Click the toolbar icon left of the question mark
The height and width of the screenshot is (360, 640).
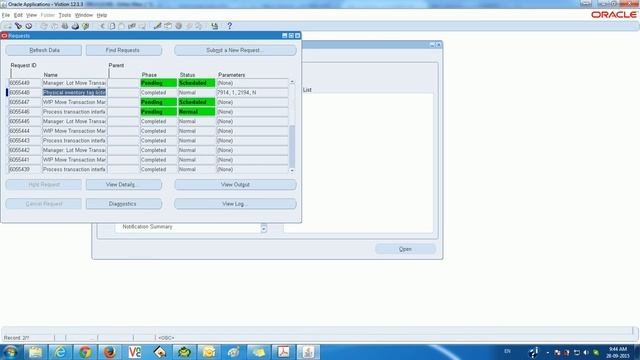[x=215, y=26]
